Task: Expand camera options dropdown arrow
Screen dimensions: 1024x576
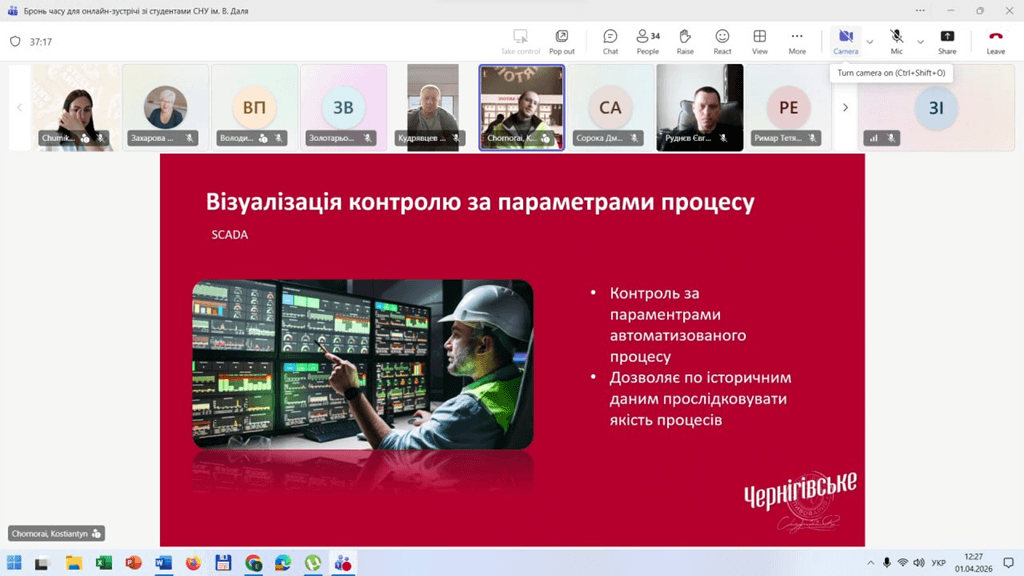Action: click(869, 42)
